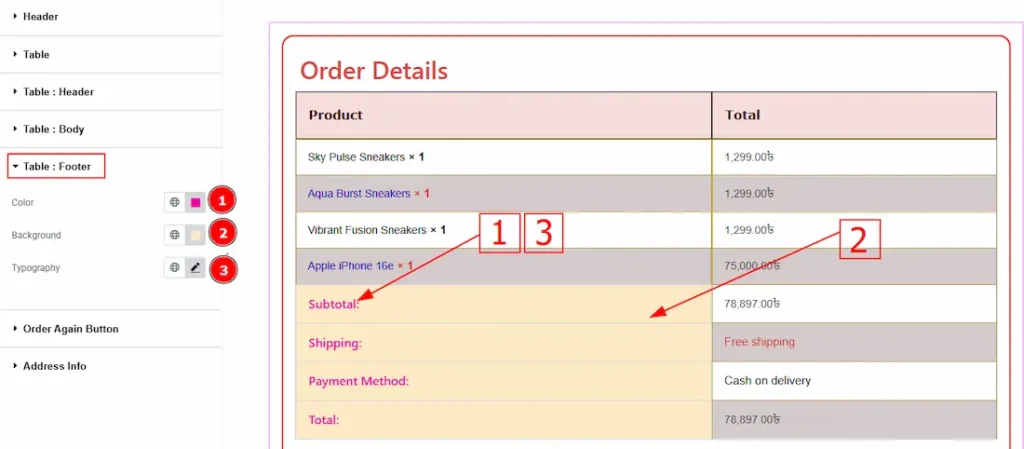Open the Background color swatch

tap(195, 235)
